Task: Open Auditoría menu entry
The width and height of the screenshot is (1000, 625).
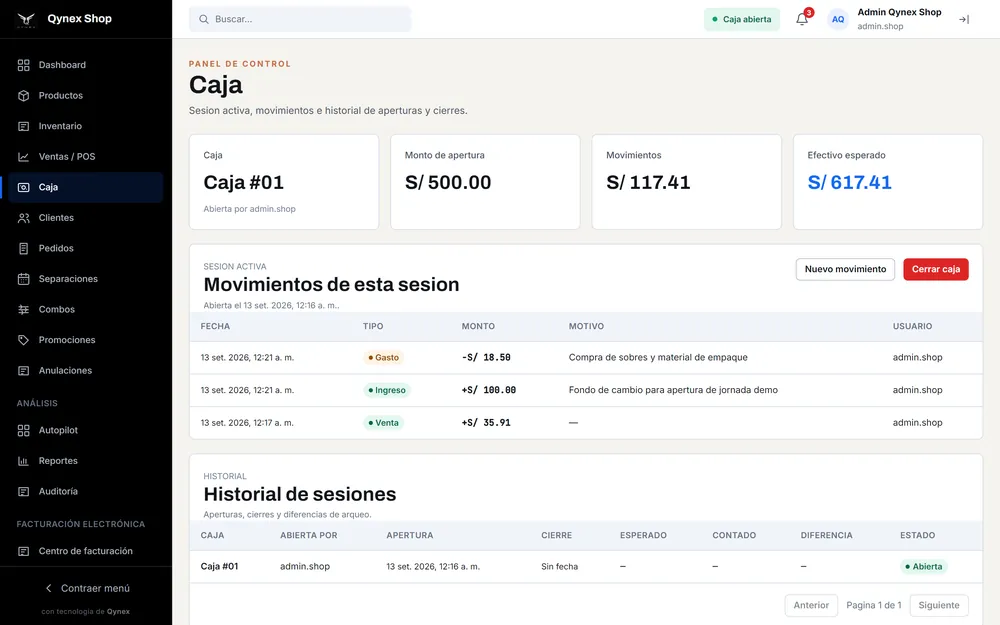Action: [86, 492]
